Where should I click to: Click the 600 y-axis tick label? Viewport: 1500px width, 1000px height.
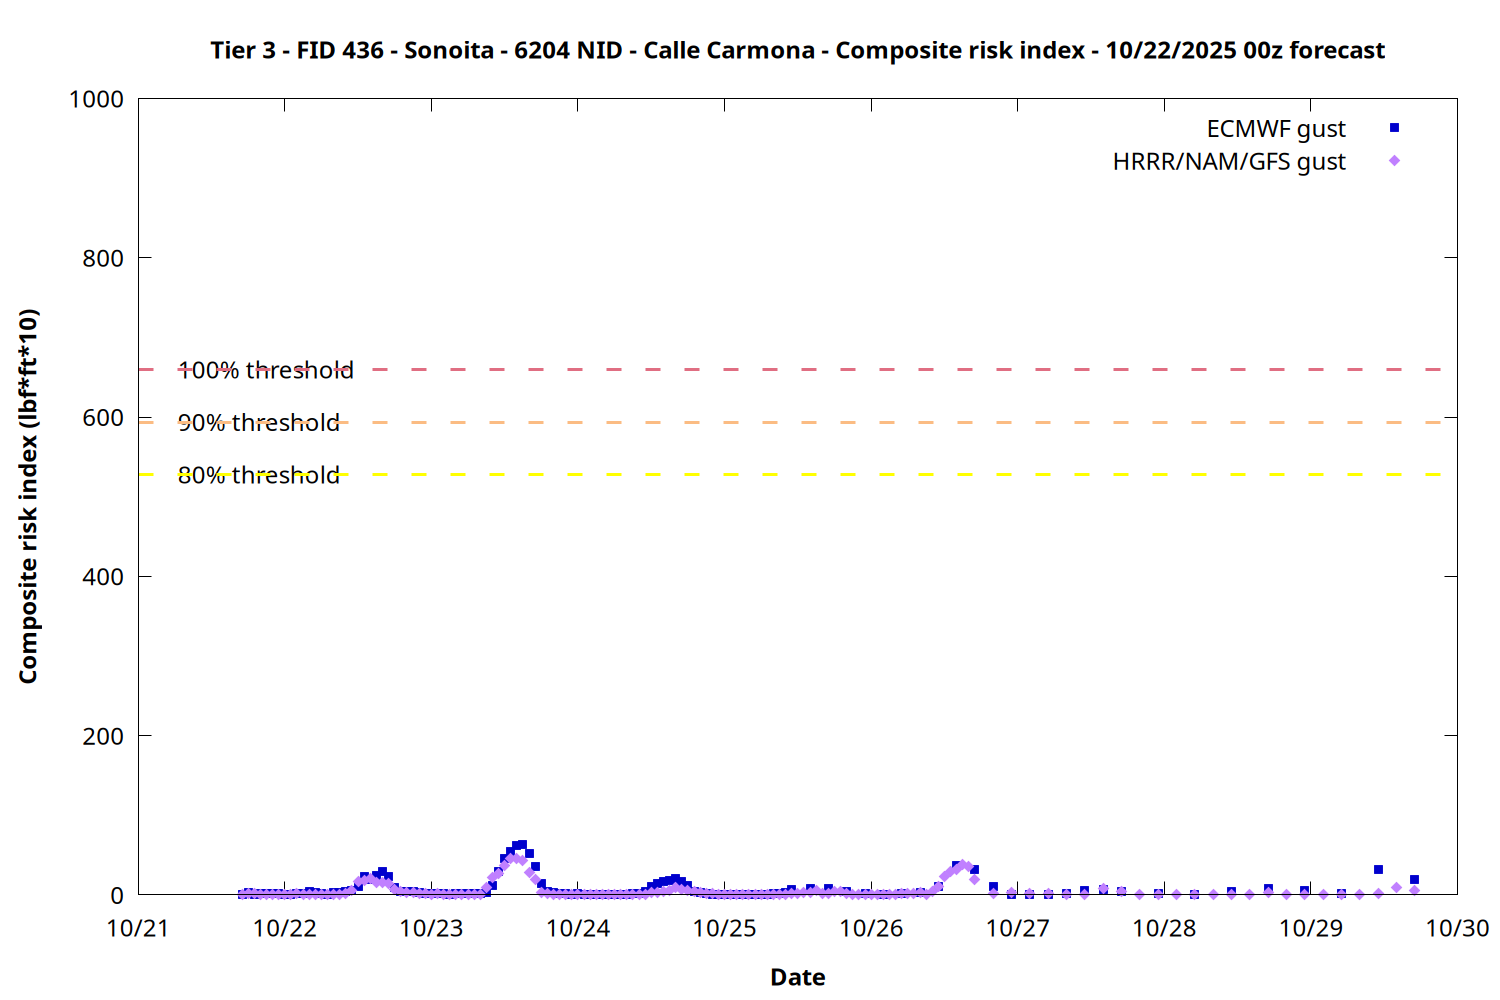pos(103,418)
